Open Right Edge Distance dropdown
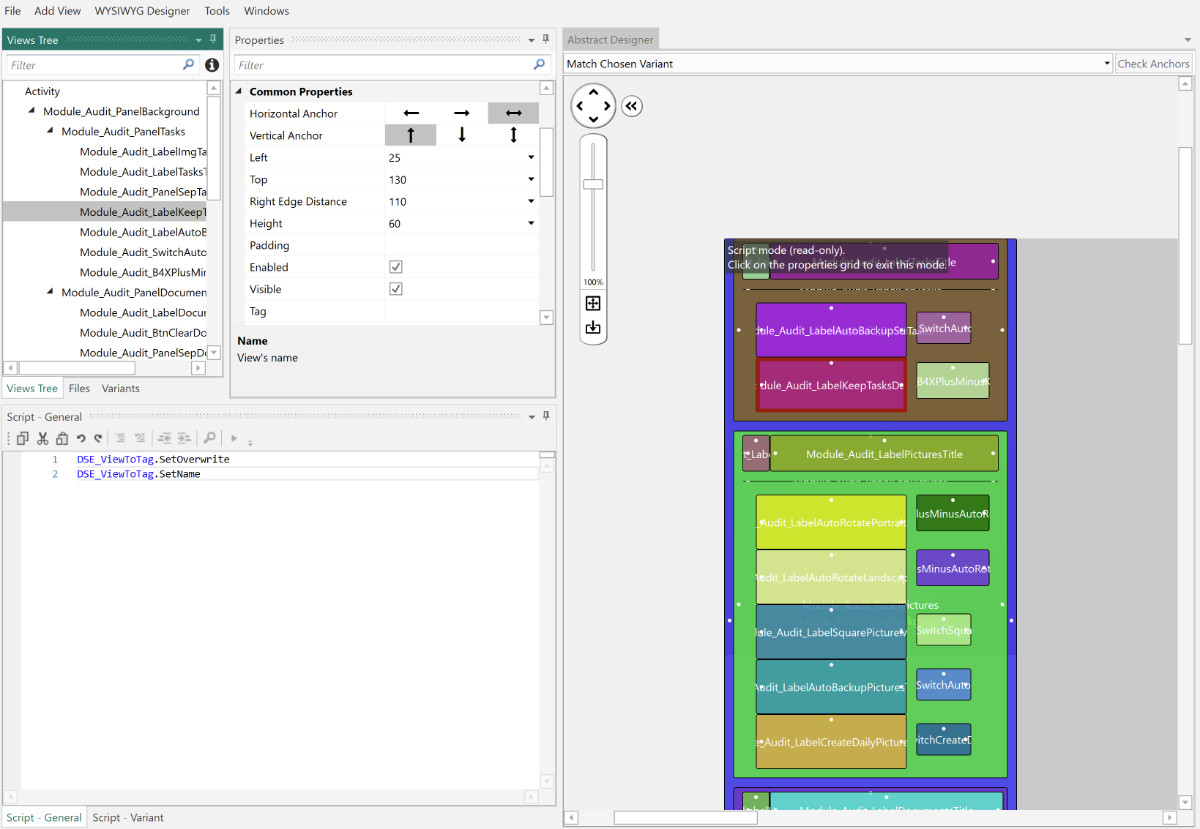This screenshot has width=1200, height=829. click(531, 202)
